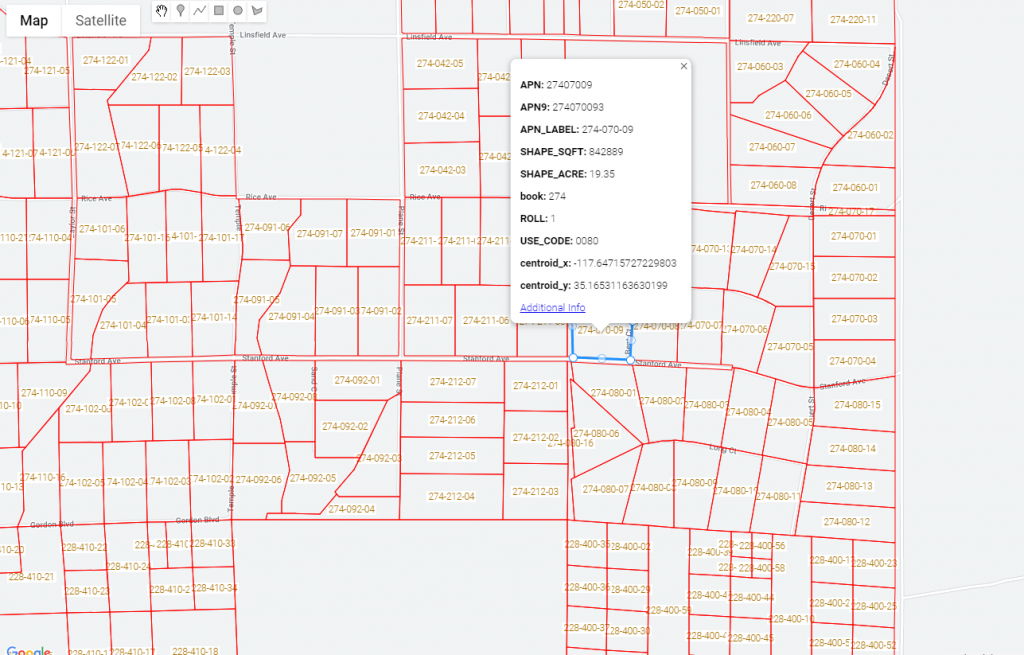The width and height of the screenshot is (1024, 655).
Task: Select parcel 274-212-07
Action: [x=452, y=382]
